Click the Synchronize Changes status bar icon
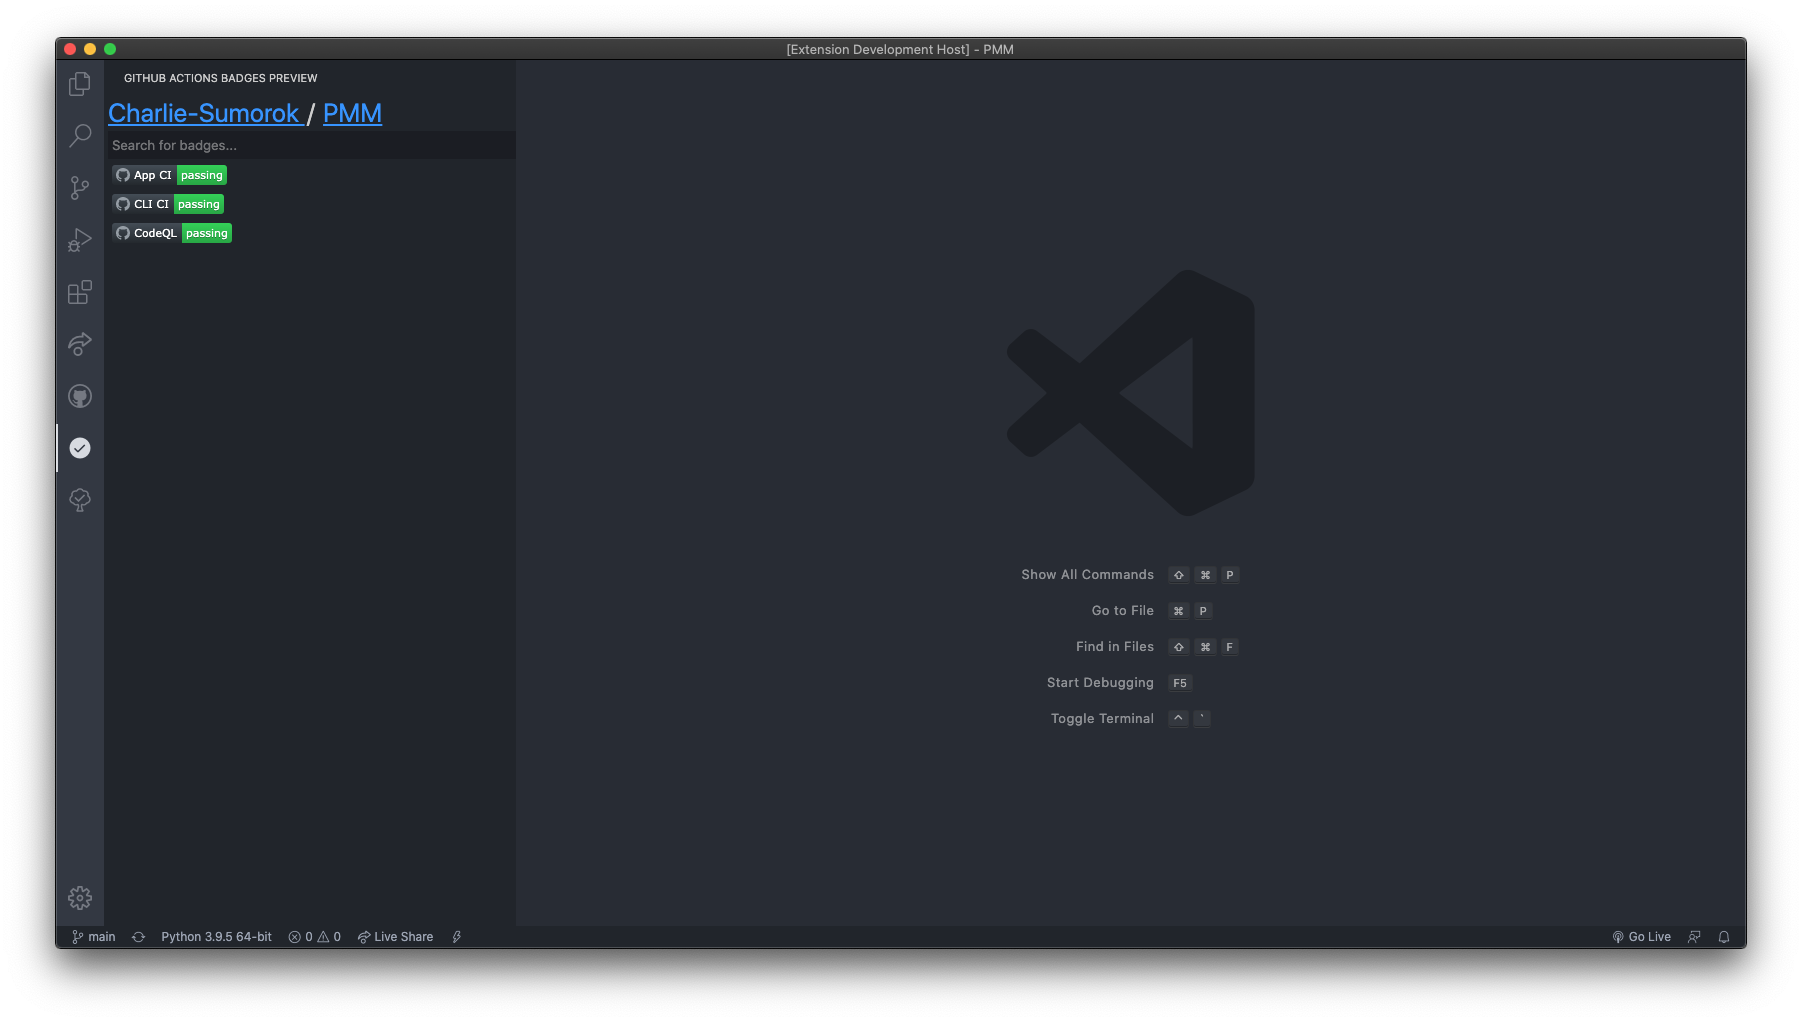 click(x=139, y=937)
